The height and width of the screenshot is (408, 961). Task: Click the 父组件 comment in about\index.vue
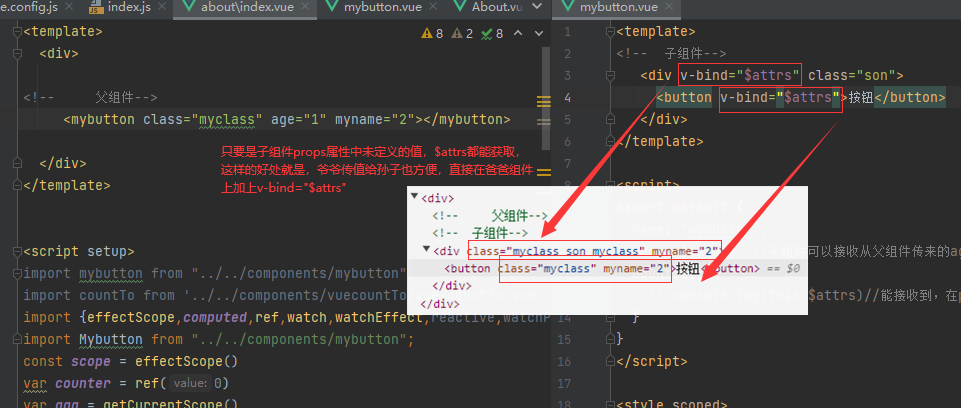91,97
